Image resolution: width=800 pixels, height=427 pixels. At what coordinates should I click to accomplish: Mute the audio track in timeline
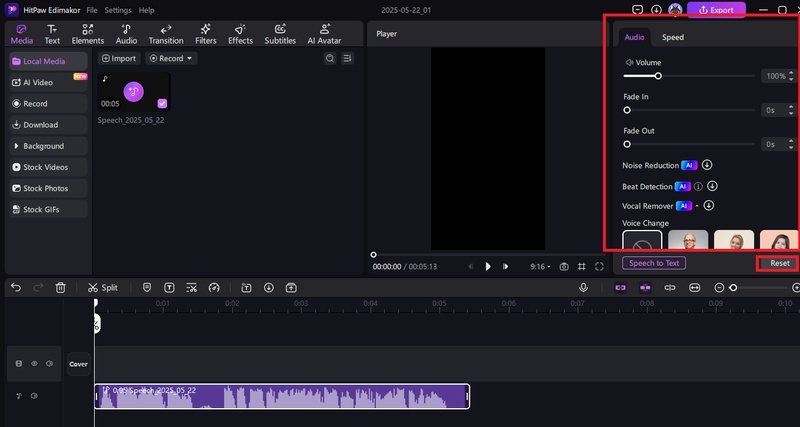33,396
